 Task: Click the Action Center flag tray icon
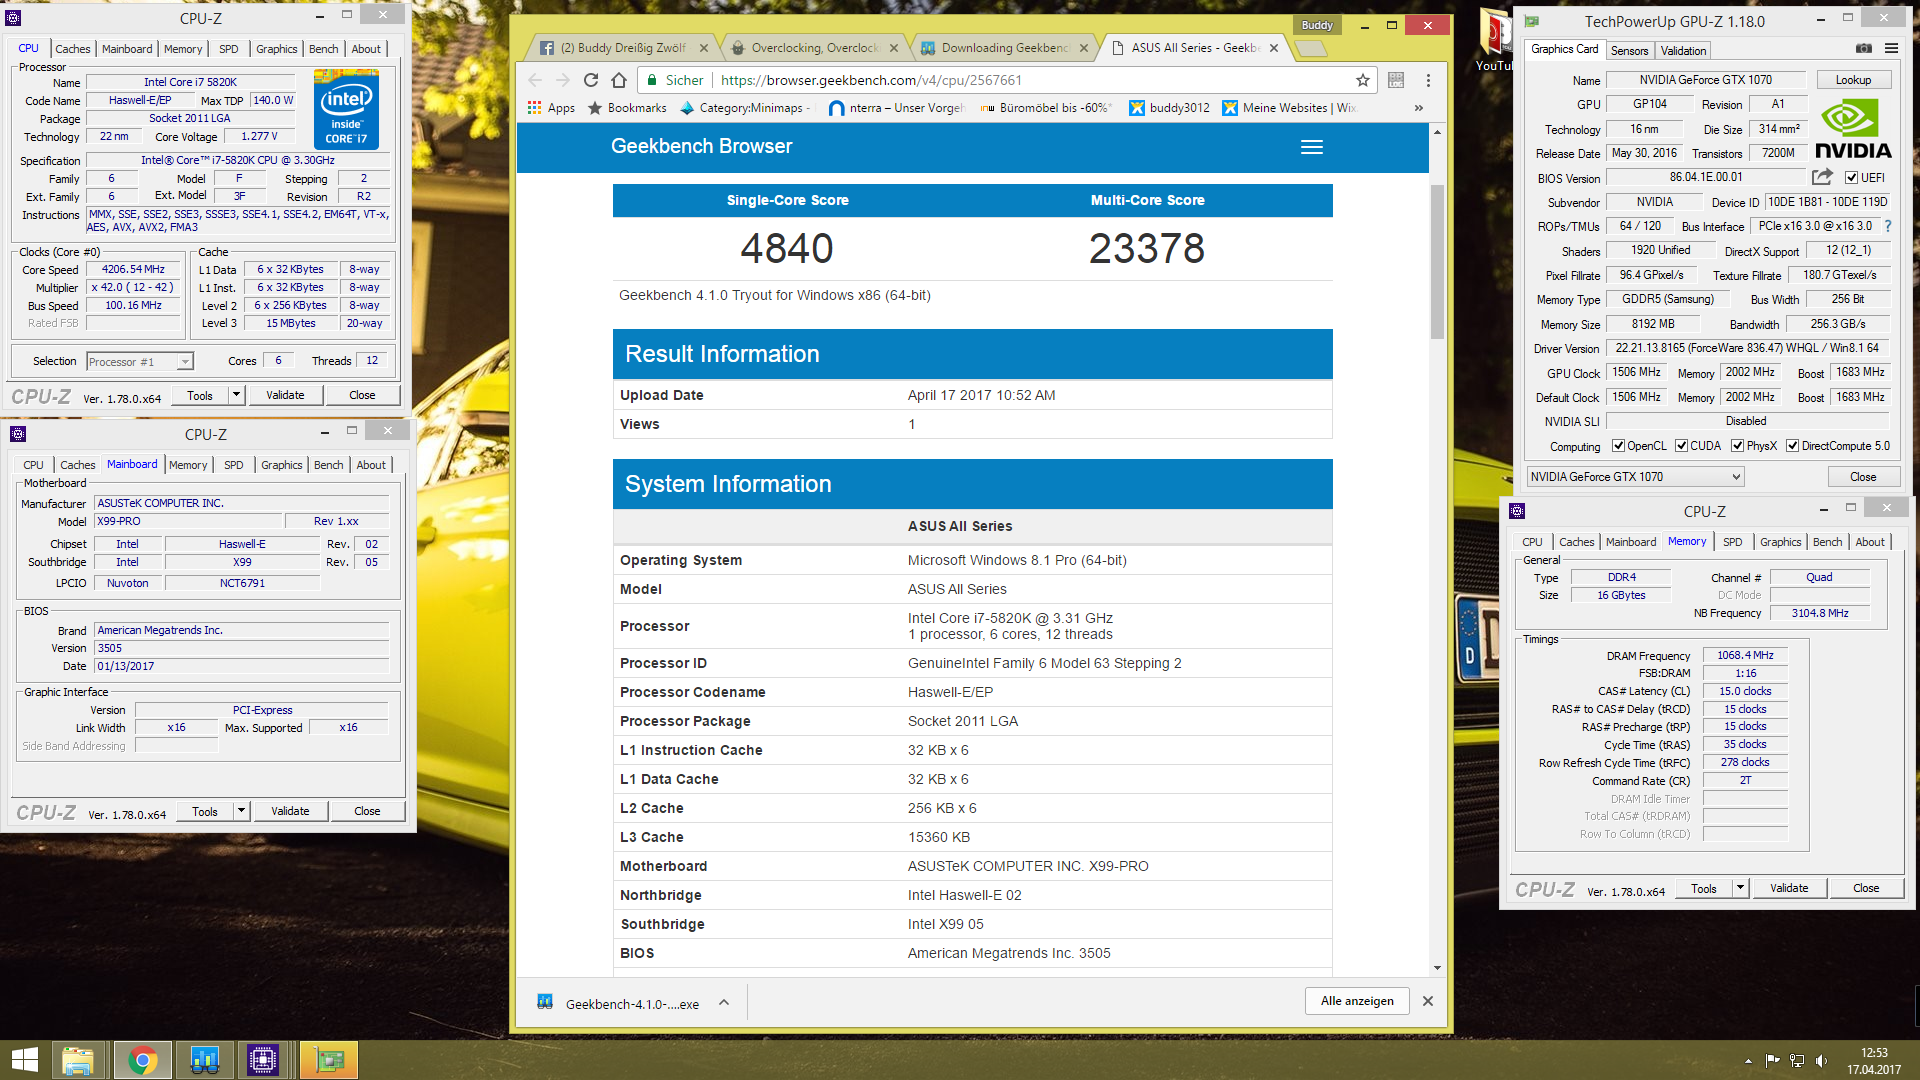(1772, 1060)
